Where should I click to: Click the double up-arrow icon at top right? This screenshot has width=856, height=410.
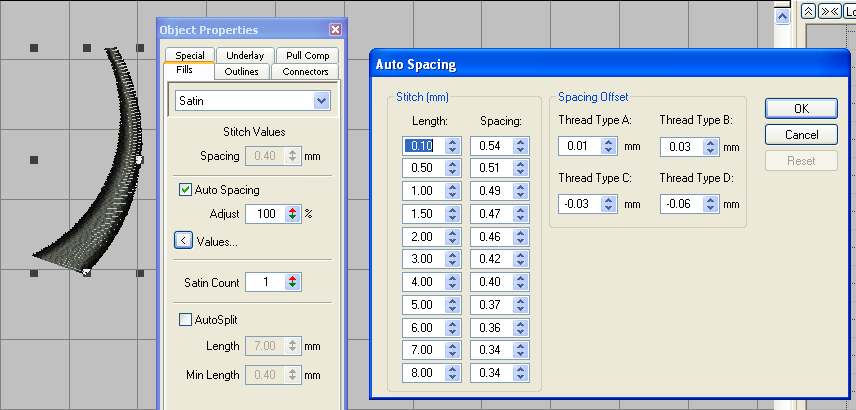click(808, 11)
